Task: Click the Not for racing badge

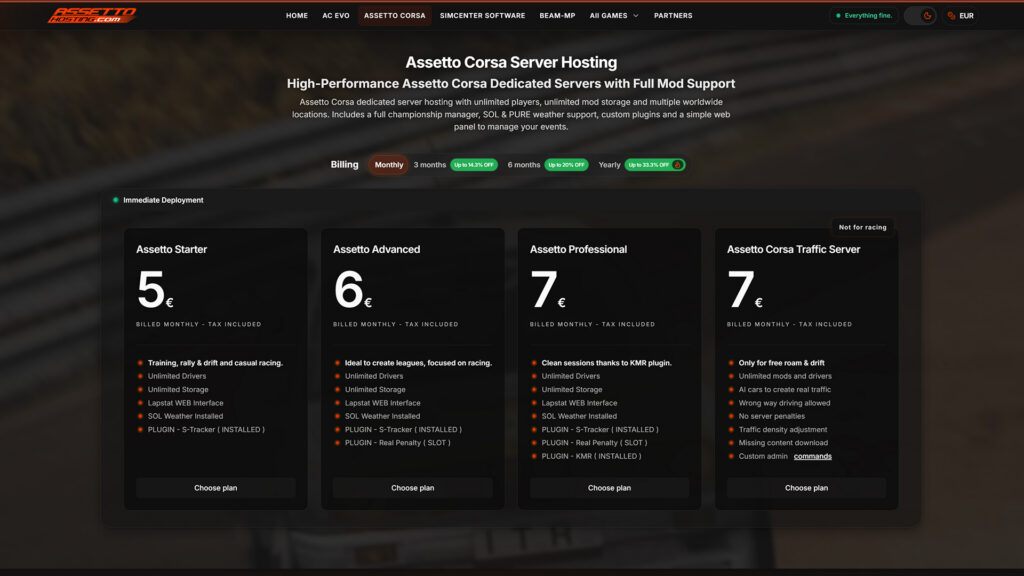Action: pyautogui.click(x=863, y=227)
